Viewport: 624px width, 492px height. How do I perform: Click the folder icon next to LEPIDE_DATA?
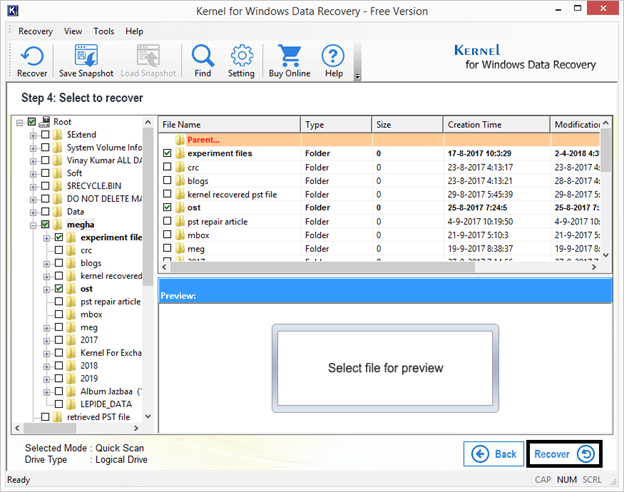[71, 404]
